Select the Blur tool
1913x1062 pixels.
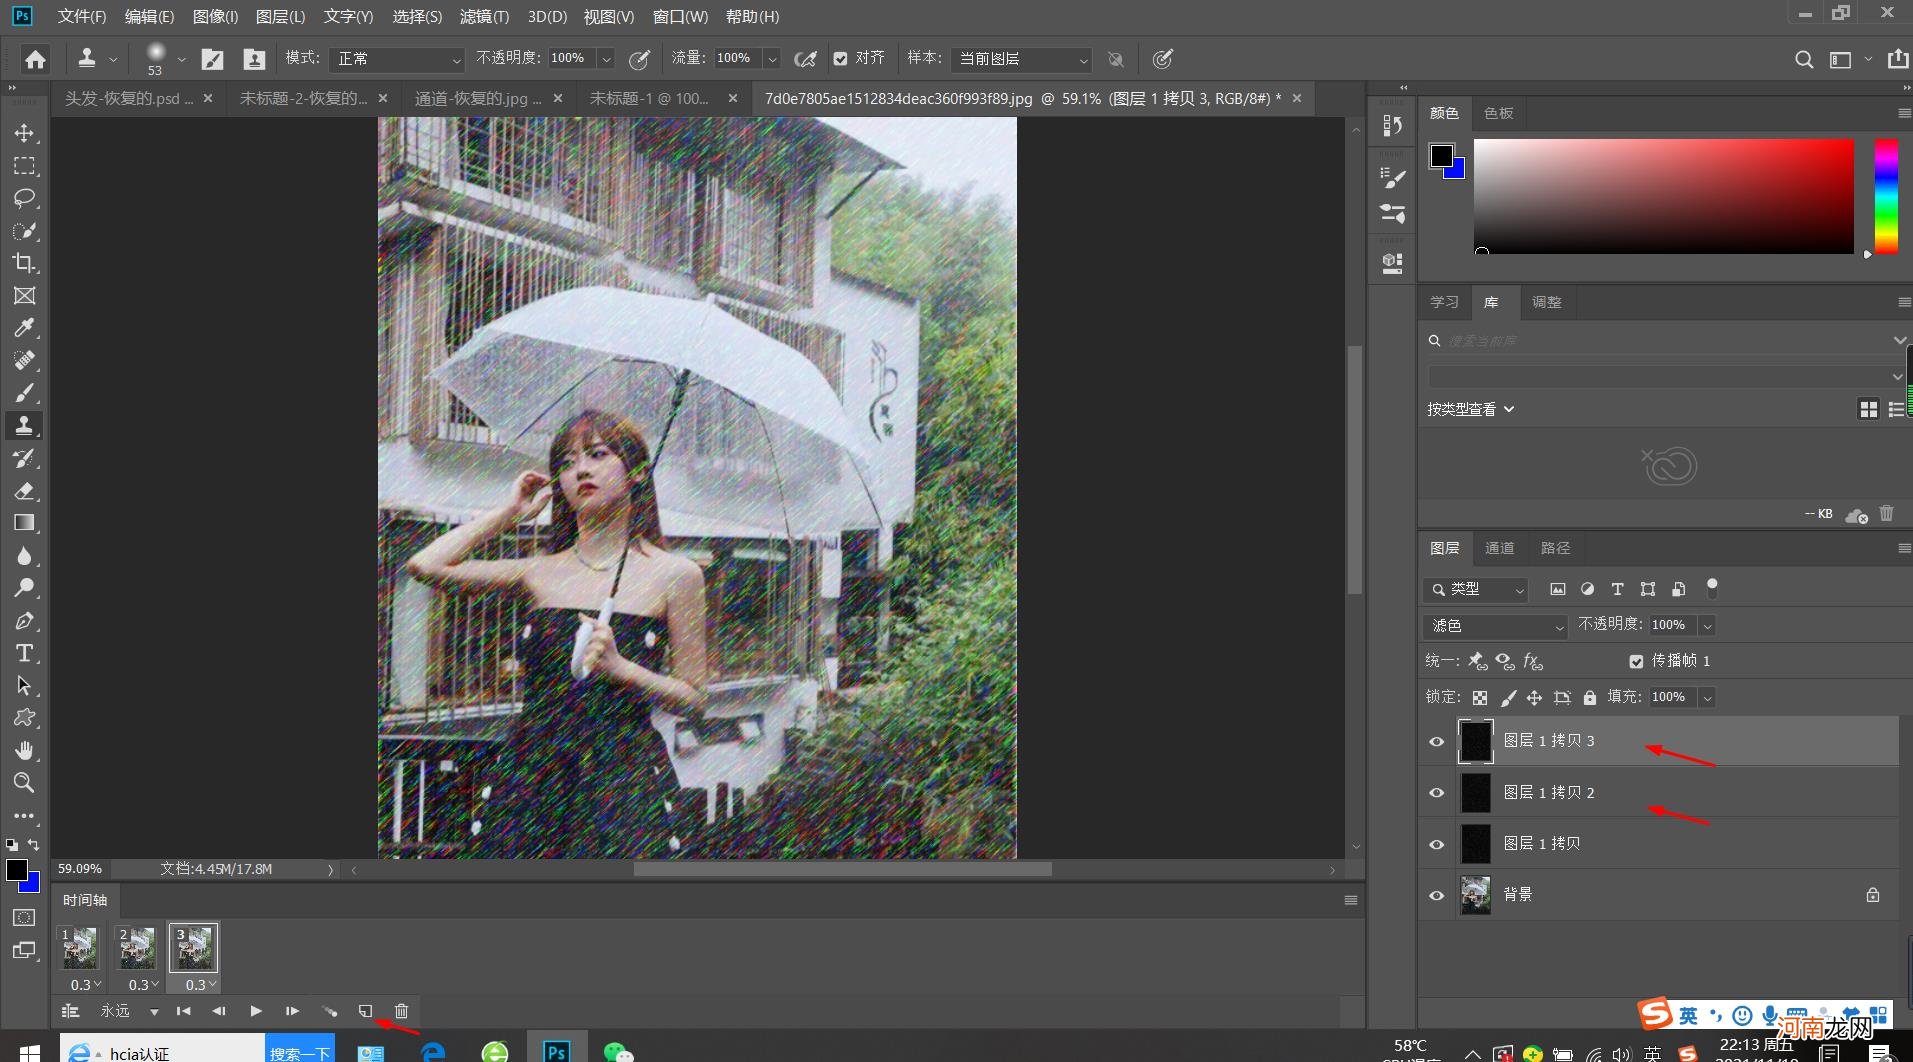click(24, 555)
